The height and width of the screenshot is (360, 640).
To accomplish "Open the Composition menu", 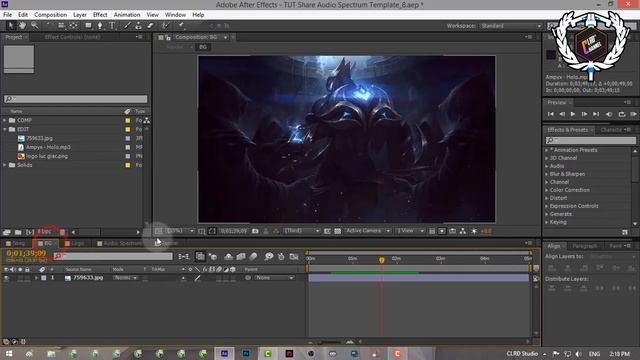I will (x=50, y=15).
